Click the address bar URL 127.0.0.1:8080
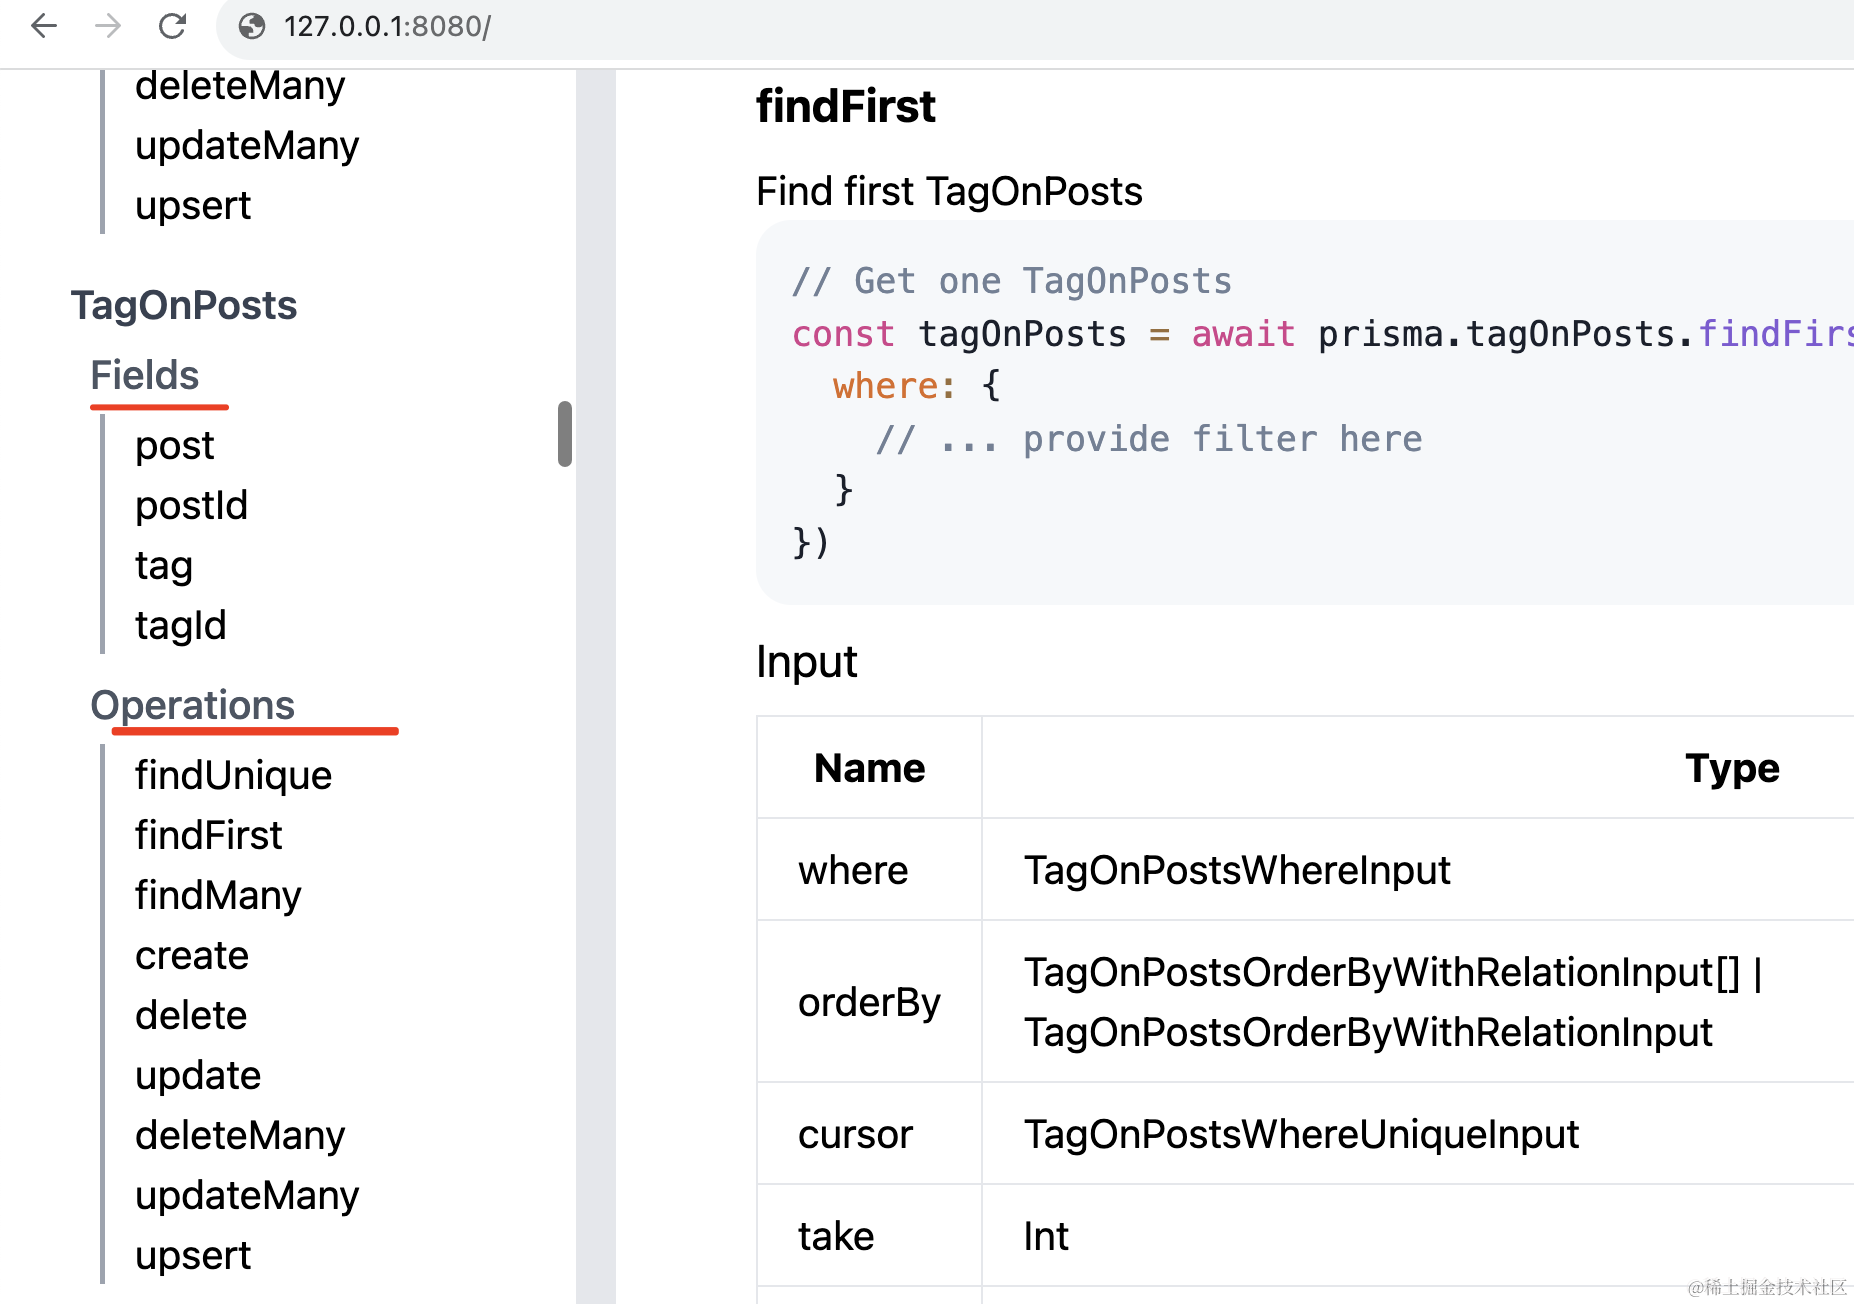The height and width of the screenshot is (1304, 1854). [x=387, y=26]
